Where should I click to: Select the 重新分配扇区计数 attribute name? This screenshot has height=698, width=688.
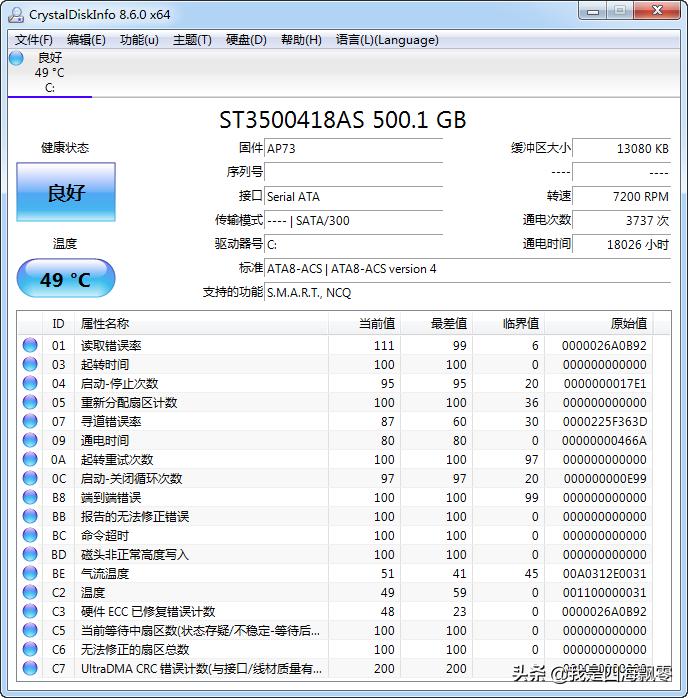129,402
